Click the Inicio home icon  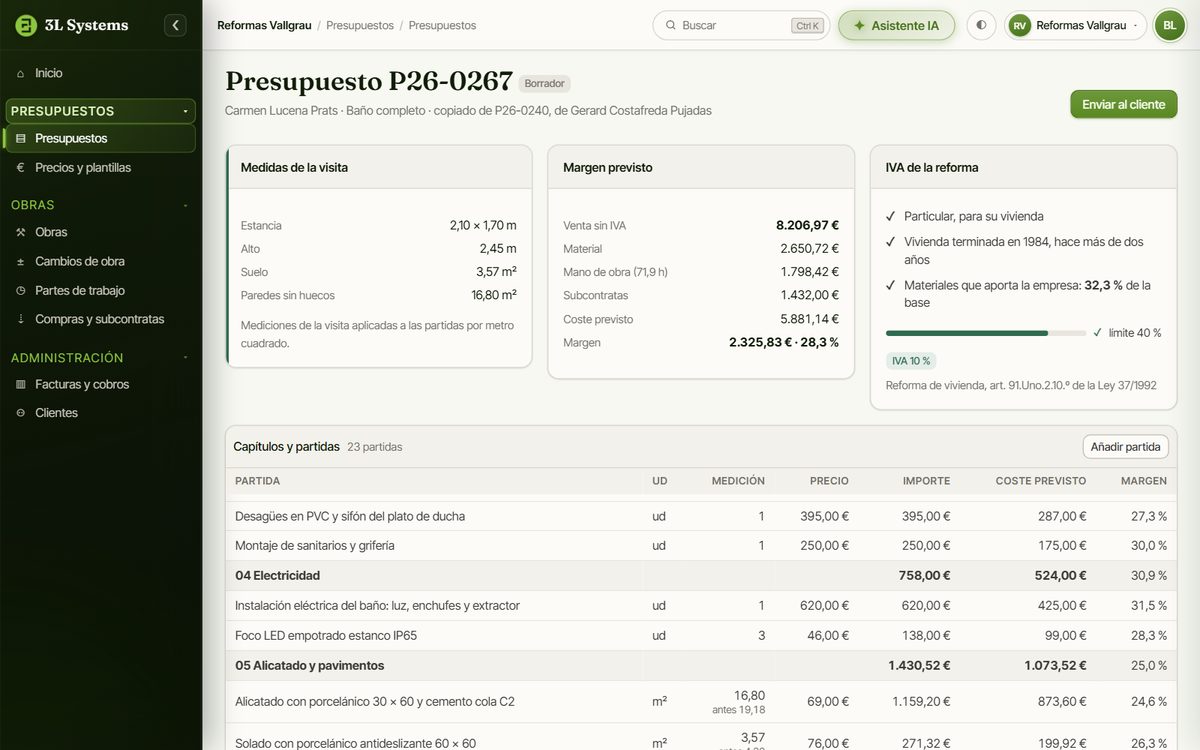pos(21,73)
